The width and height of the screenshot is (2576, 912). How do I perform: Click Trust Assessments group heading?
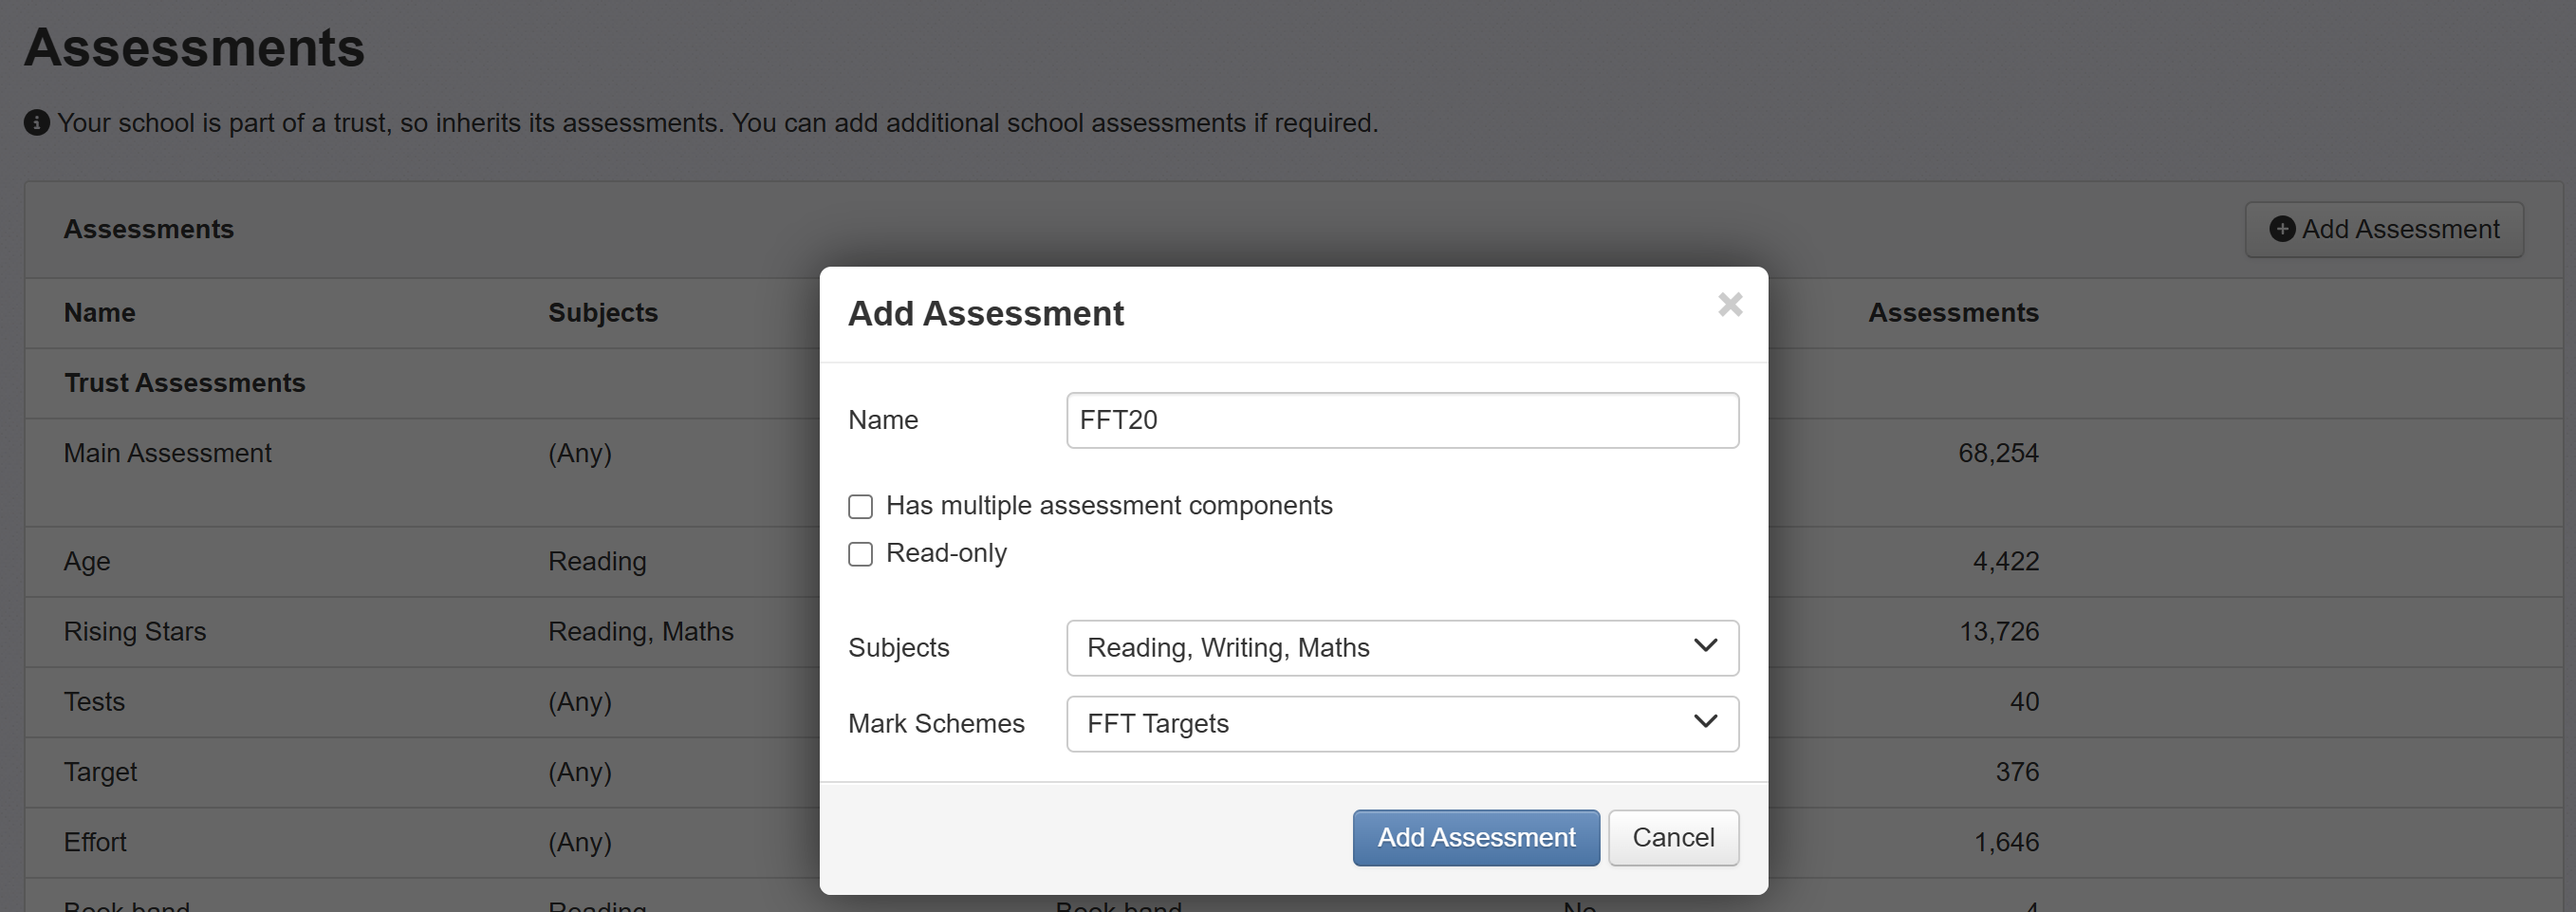point(184,383)
